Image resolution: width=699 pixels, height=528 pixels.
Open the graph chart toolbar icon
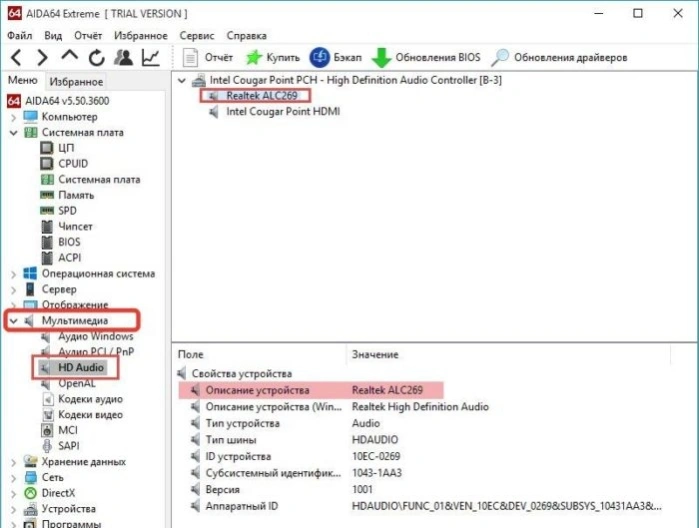click(x=151, y=58)
